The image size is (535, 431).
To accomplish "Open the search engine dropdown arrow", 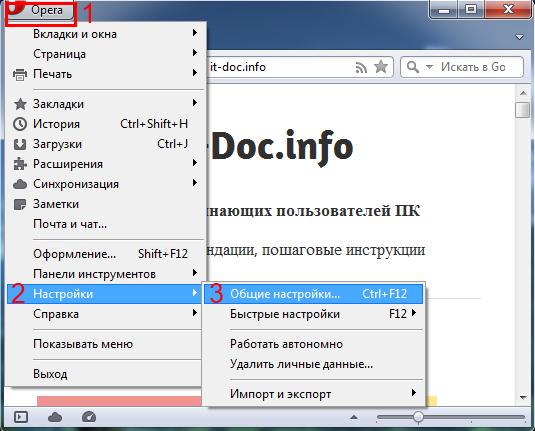I will [429, 67].
